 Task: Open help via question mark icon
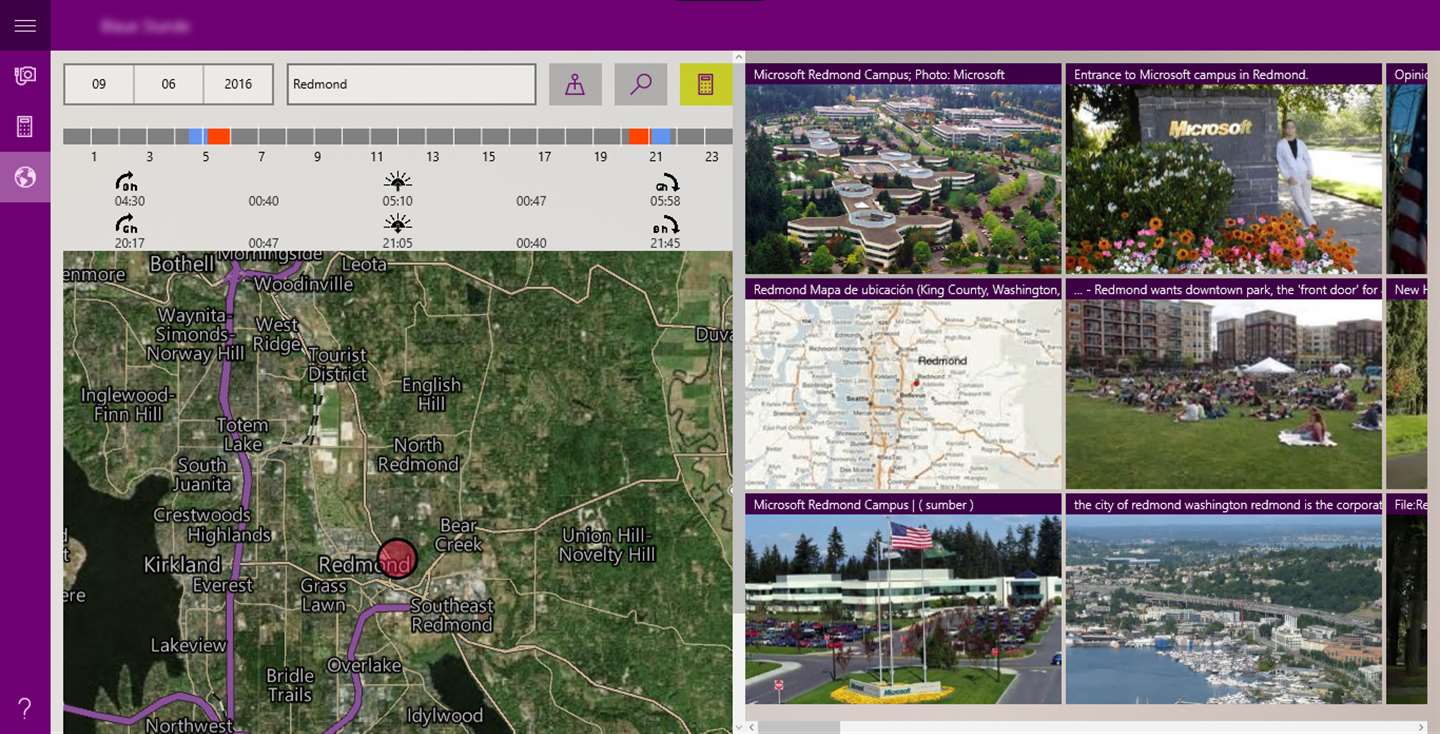[x=25, y=709]
